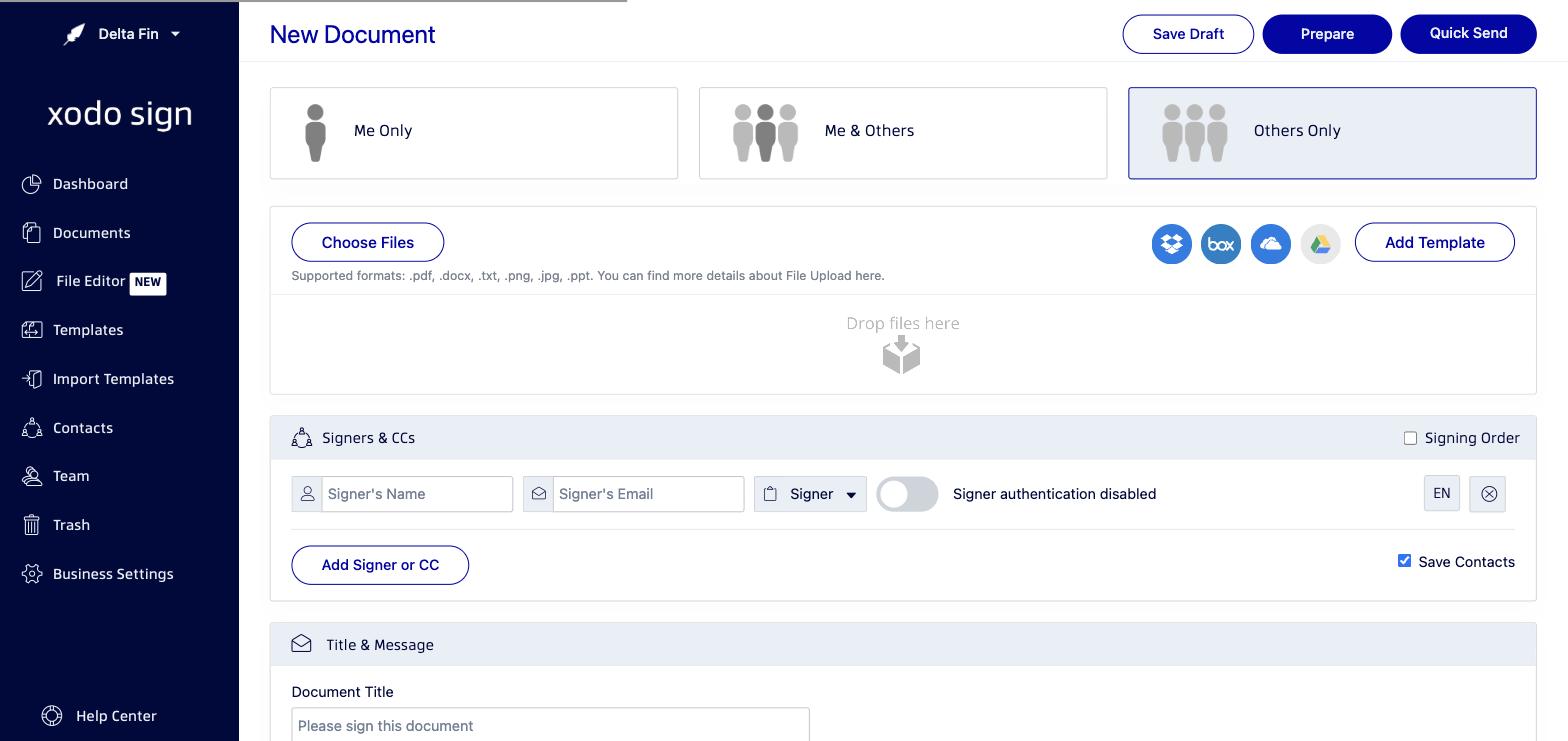Click the Title & Message envelope icon
1568x741 pixels.
[302, 644]
